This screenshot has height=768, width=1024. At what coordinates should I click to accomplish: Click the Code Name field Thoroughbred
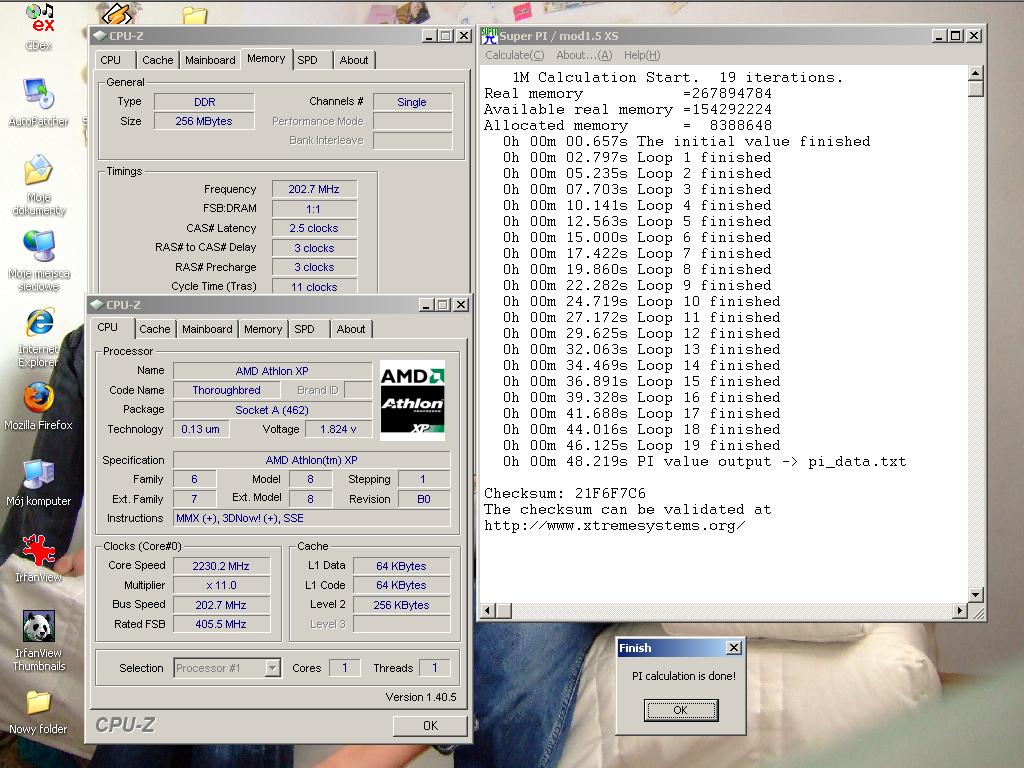click(226, 390)
